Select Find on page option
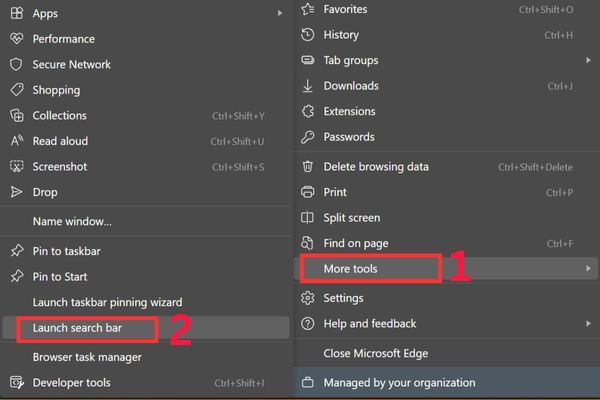The image size is (600, 400). pos(356,243)
